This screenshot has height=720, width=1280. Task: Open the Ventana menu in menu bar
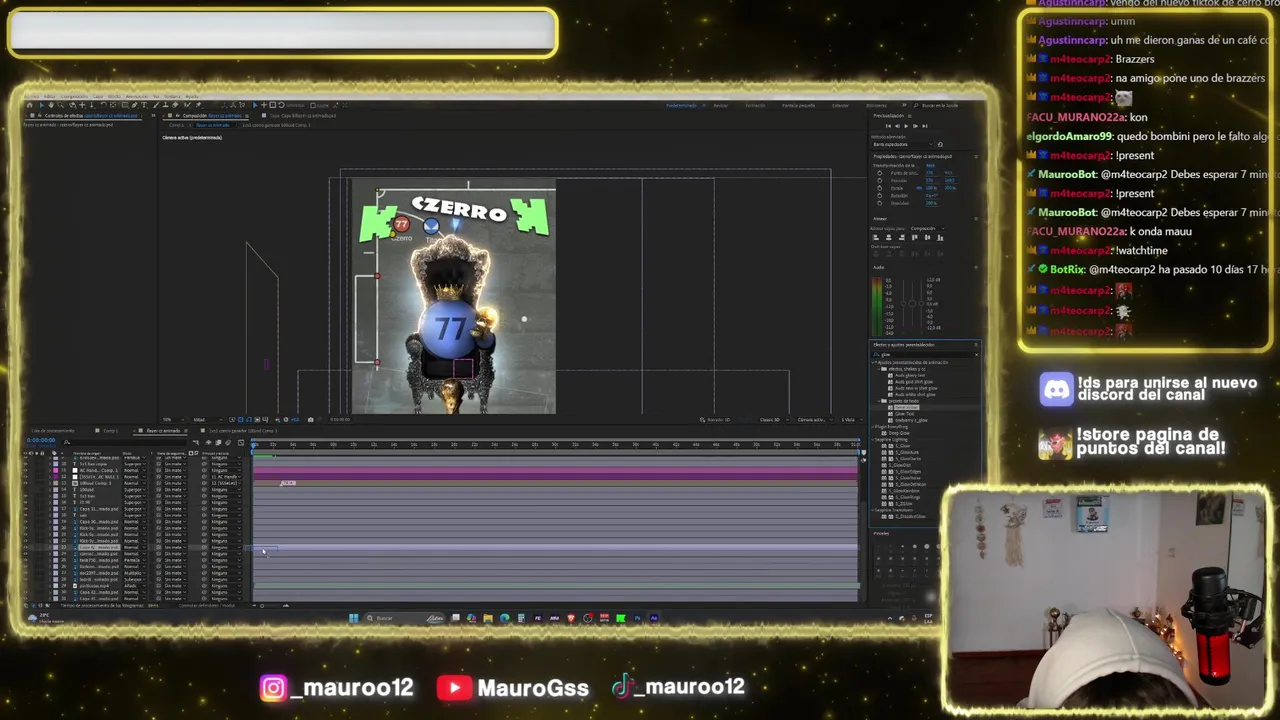(172, 97)
